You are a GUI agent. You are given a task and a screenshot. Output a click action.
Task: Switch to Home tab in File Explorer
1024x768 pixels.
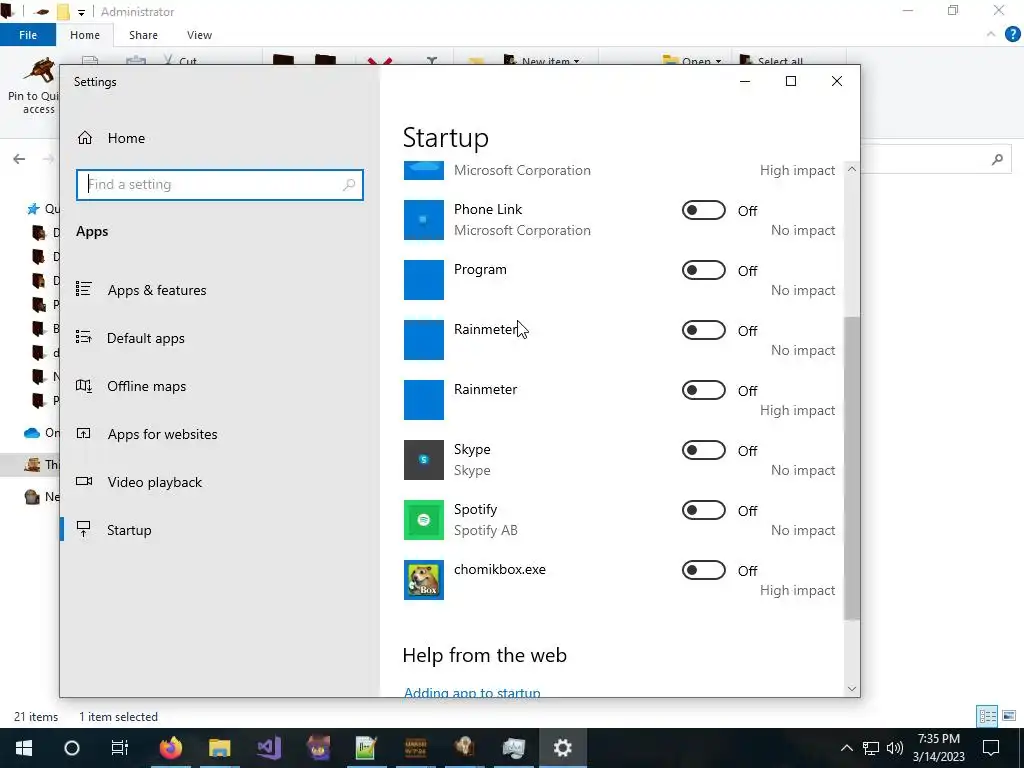pyautogui.click(x=85, y=35)
